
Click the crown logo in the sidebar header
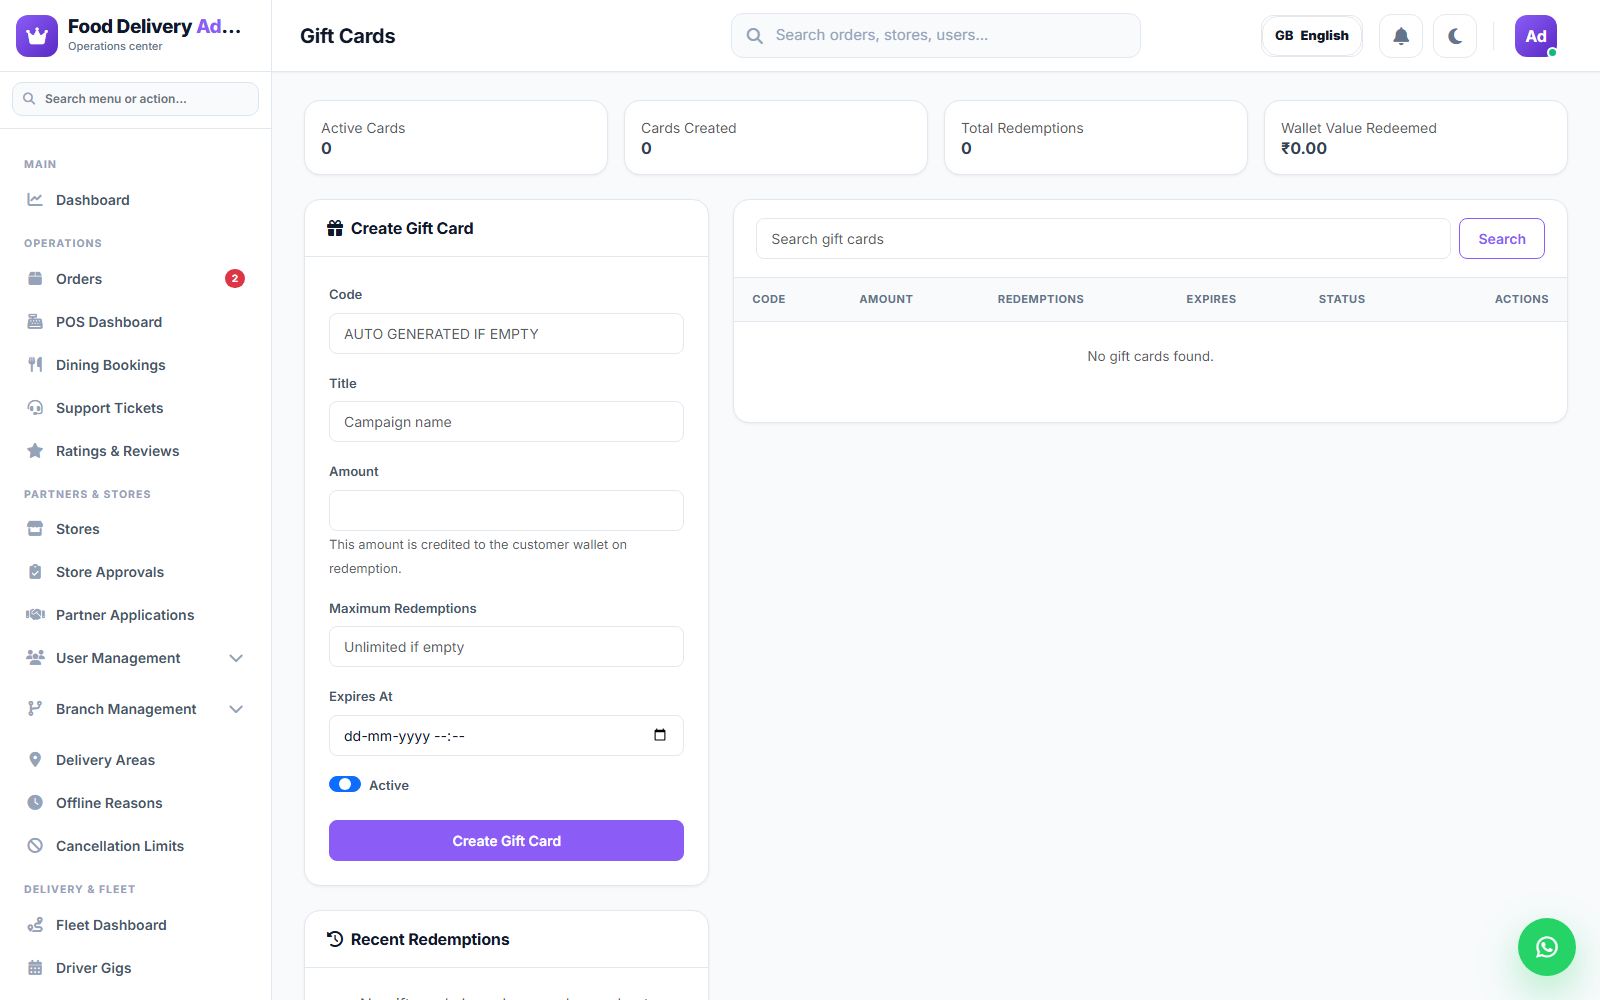tap(37, 36)
